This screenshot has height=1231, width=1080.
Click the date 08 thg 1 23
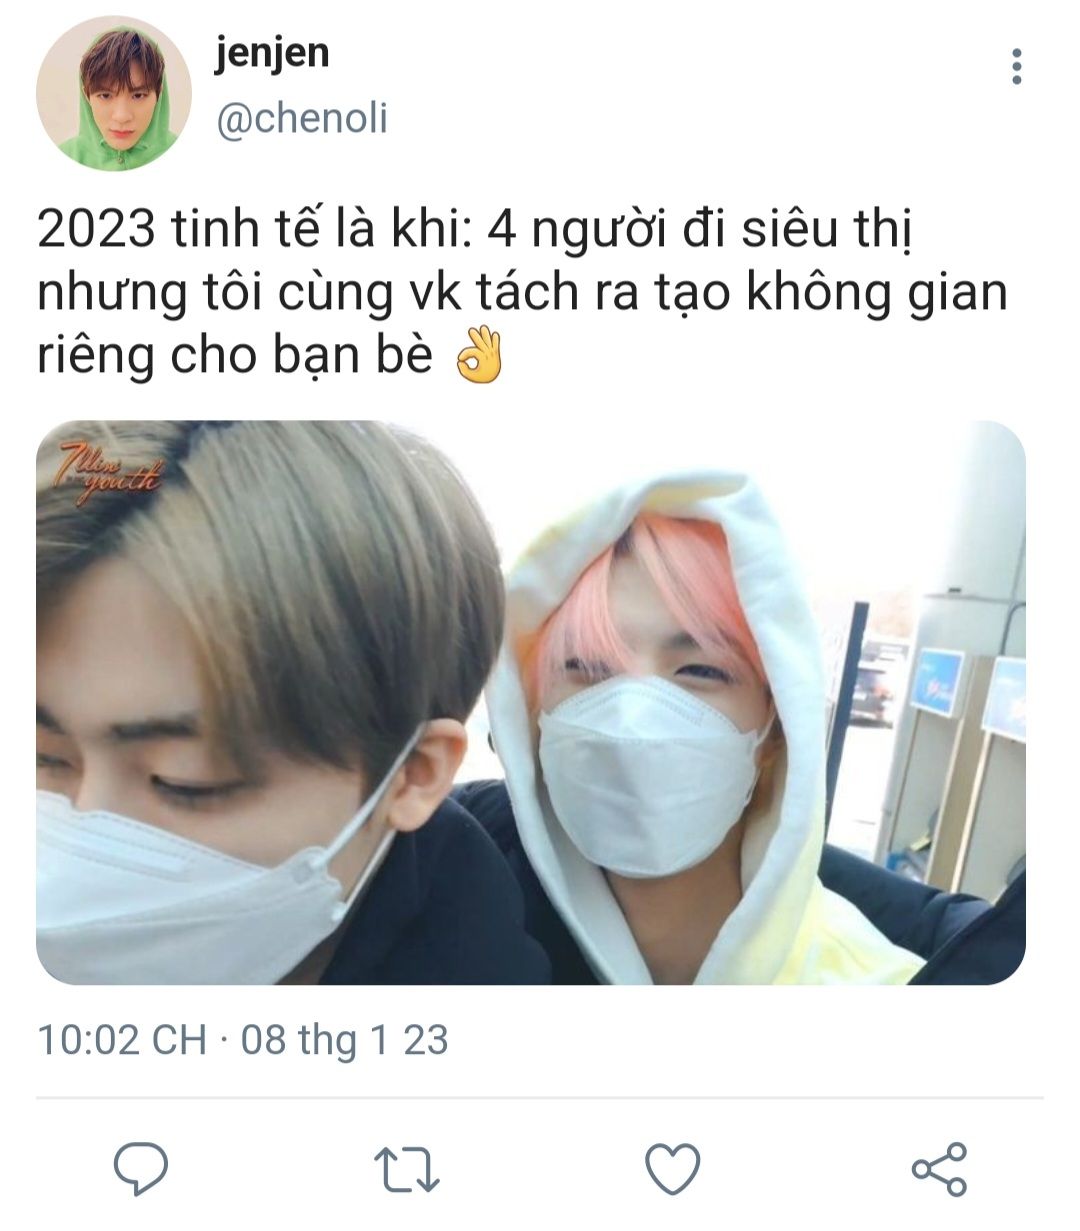[344, 1039]
